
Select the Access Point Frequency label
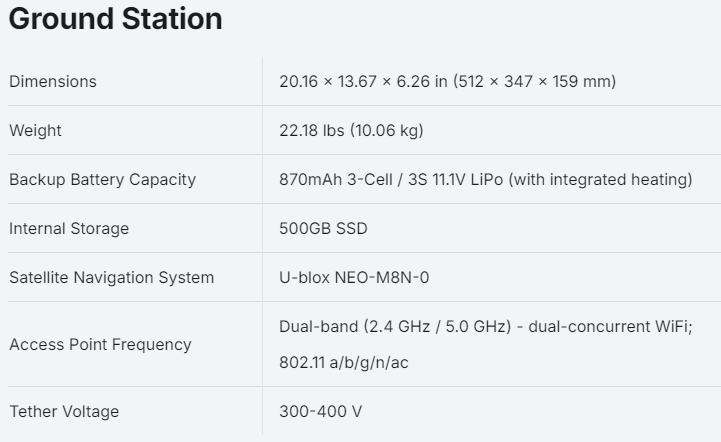(100, 344)
